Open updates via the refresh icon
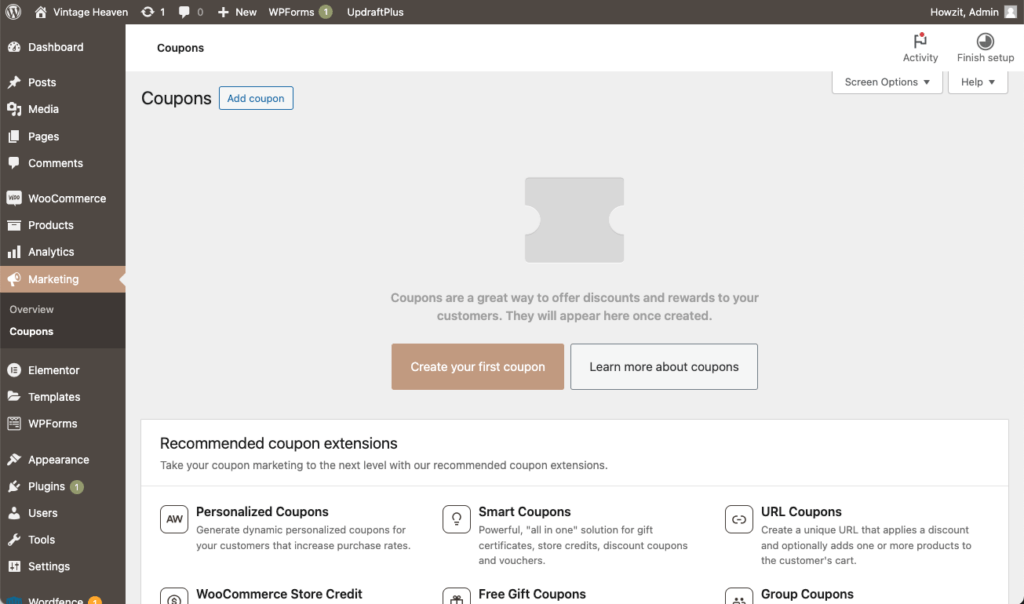The image size is (1024, 604). coord(148,12)
